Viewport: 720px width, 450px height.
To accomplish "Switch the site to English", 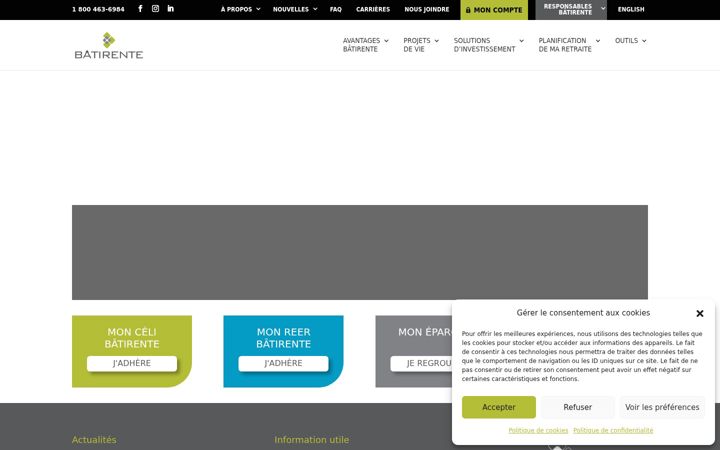I will point(631,9).
